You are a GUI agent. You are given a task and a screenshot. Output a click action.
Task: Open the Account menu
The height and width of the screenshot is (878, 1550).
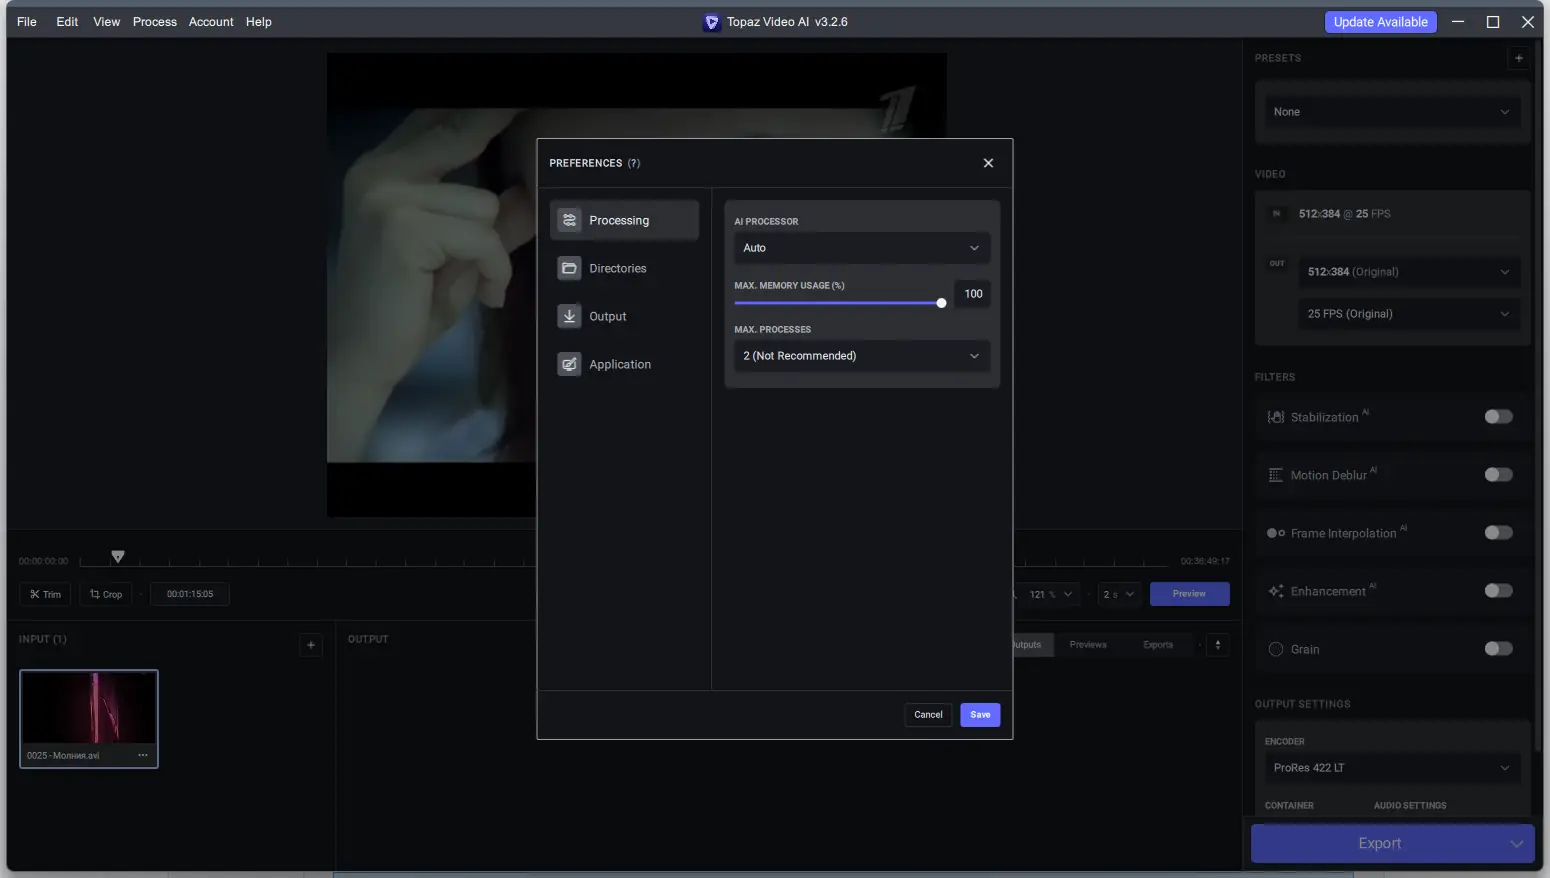[211, 22]
